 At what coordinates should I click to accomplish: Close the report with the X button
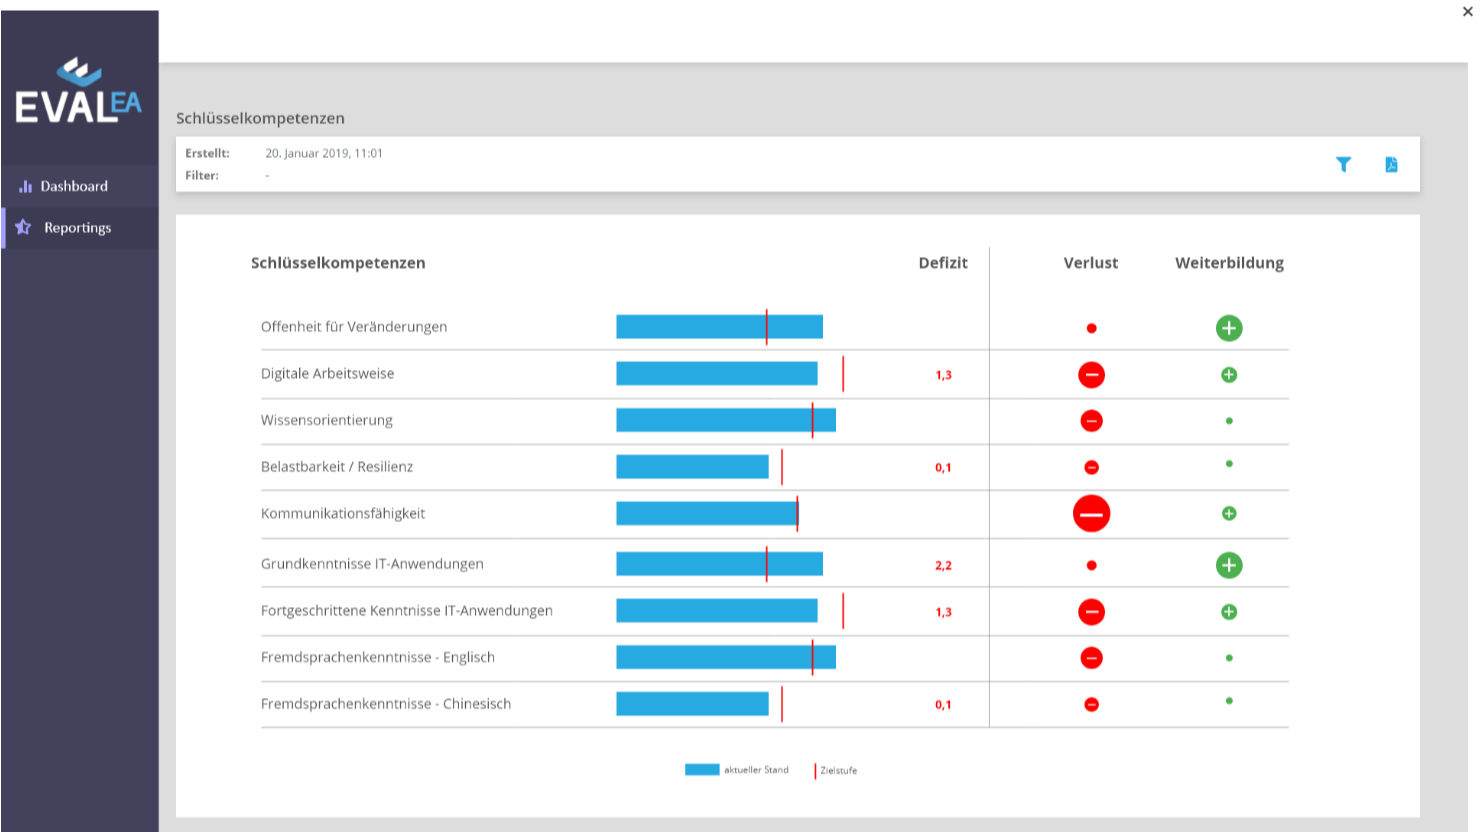click(1467, 12)
